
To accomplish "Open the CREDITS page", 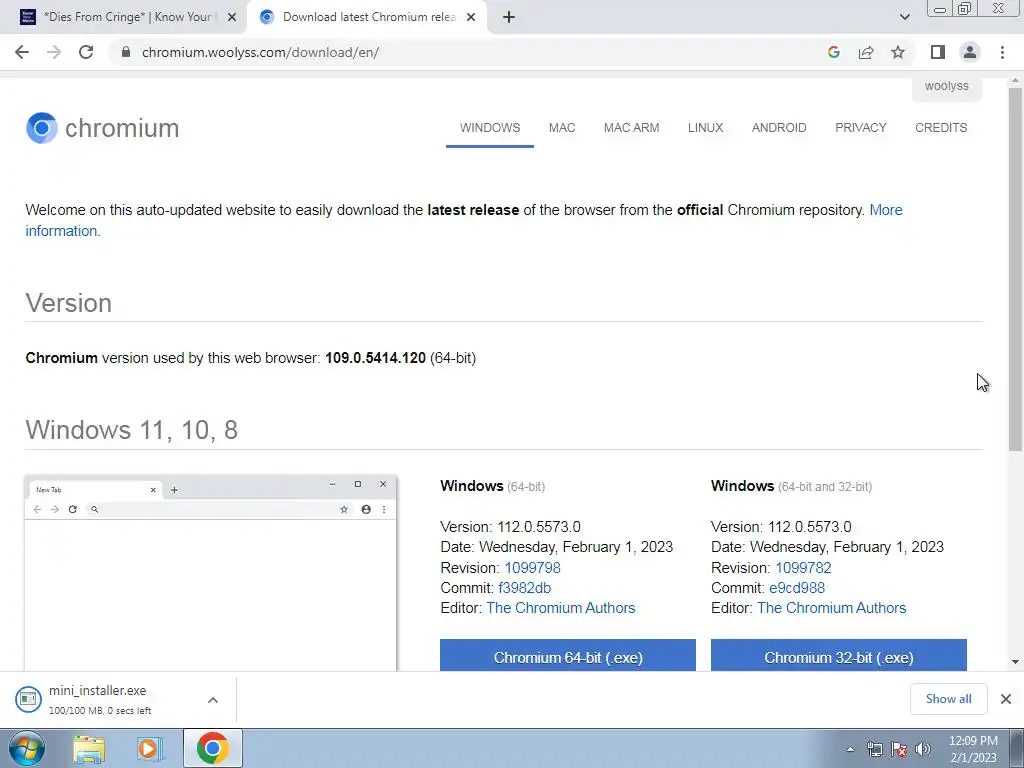I will (x=941, y=128).
